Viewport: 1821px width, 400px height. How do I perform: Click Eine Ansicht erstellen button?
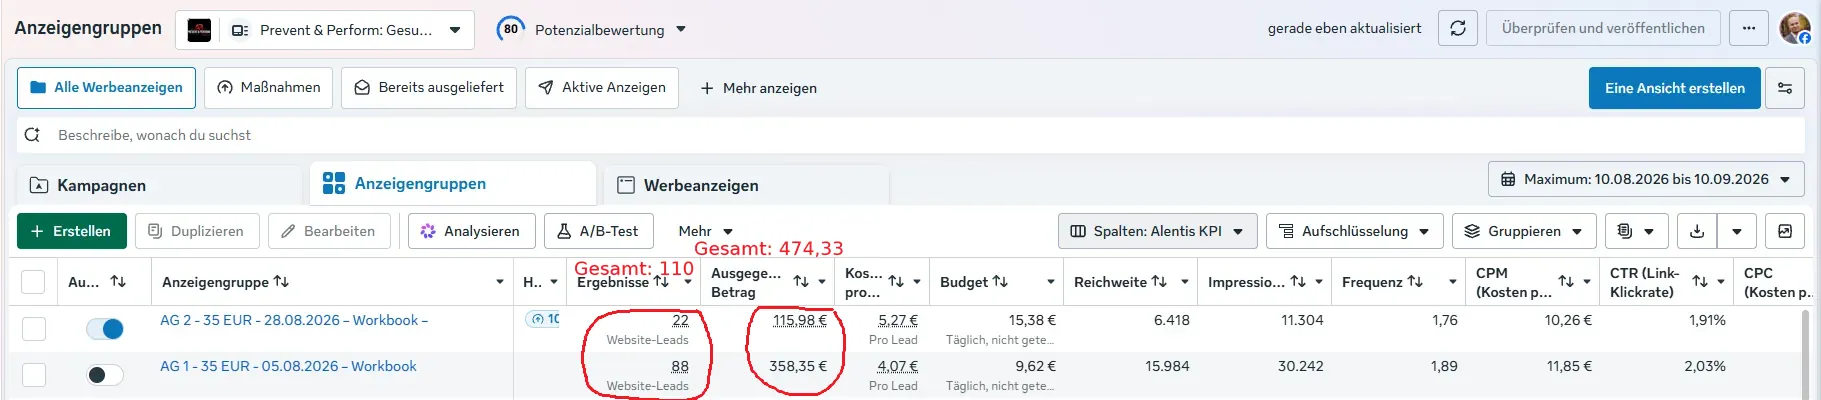click(1675, 88)
